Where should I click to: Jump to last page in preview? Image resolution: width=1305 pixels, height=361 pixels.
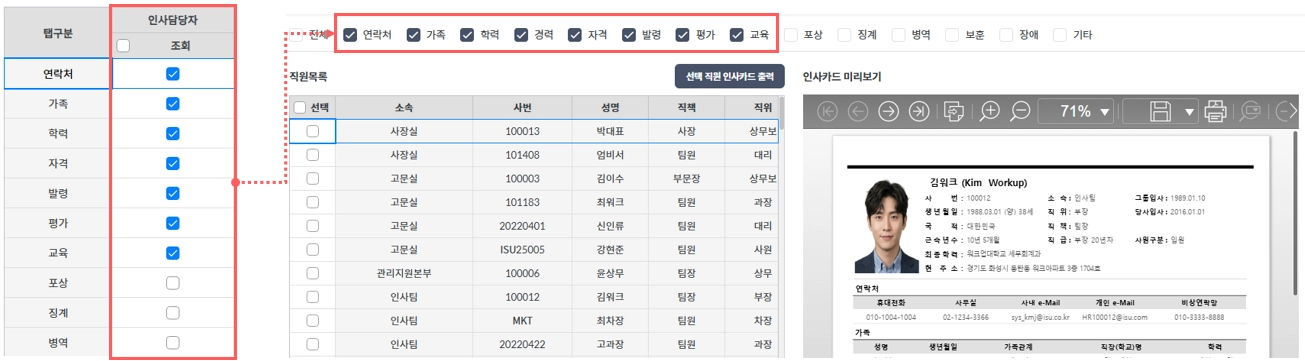[x=918, y=111]
